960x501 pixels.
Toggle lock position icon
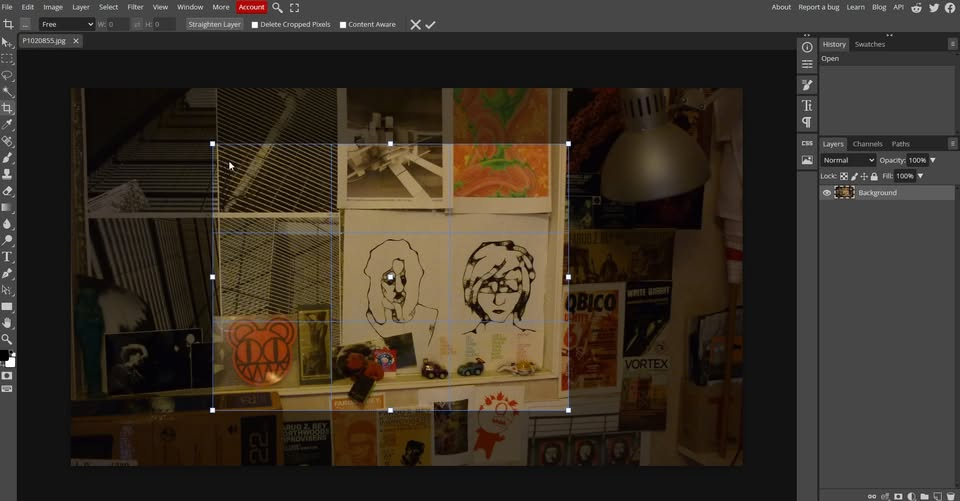864,176
